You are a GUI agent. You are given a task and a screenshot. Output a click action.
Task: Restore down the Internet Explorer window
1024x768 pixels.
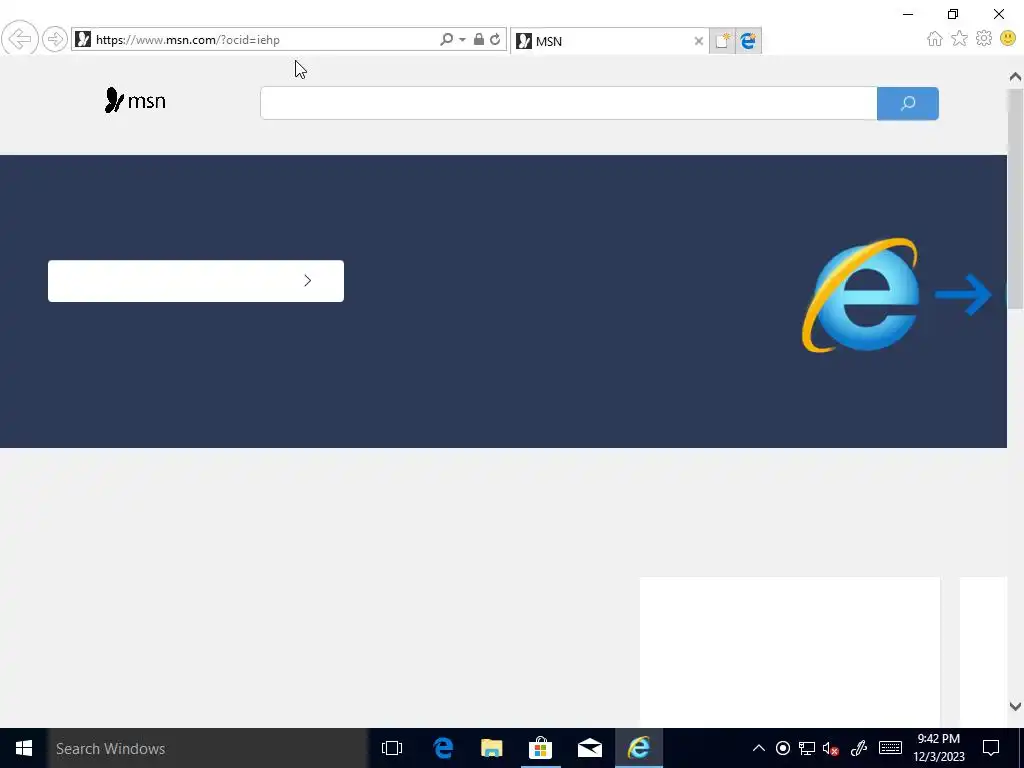click(953, 14)
